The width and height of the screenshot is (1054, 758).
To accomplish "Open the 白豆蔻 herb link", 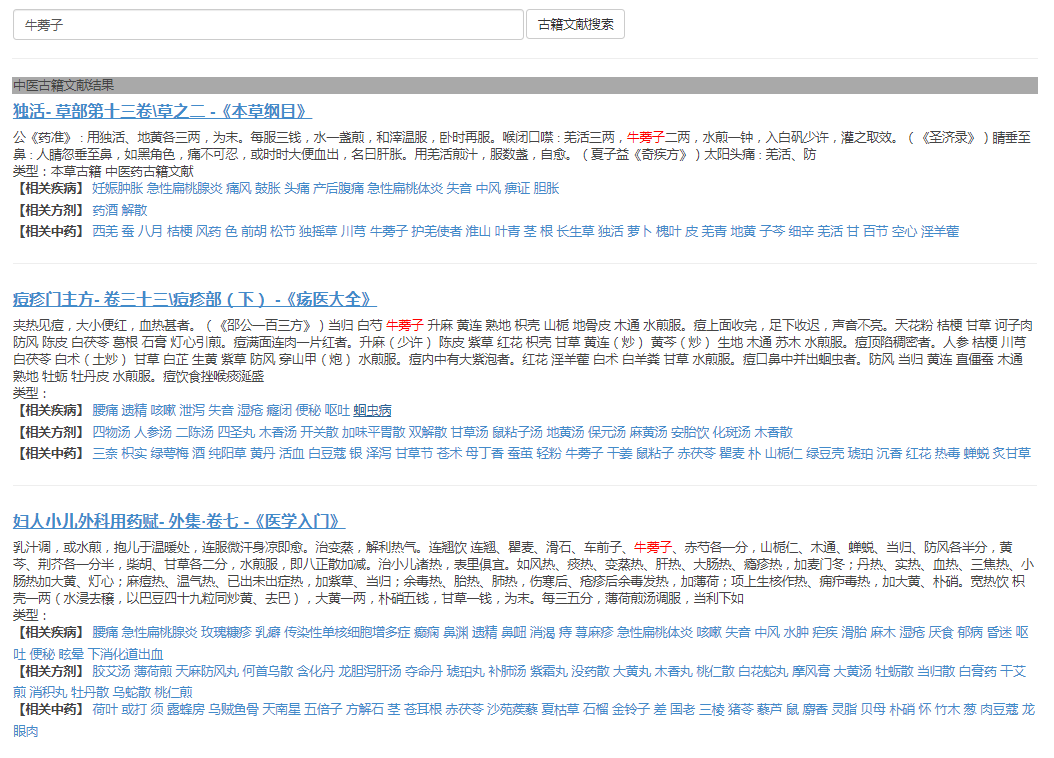I will point(327,453).
